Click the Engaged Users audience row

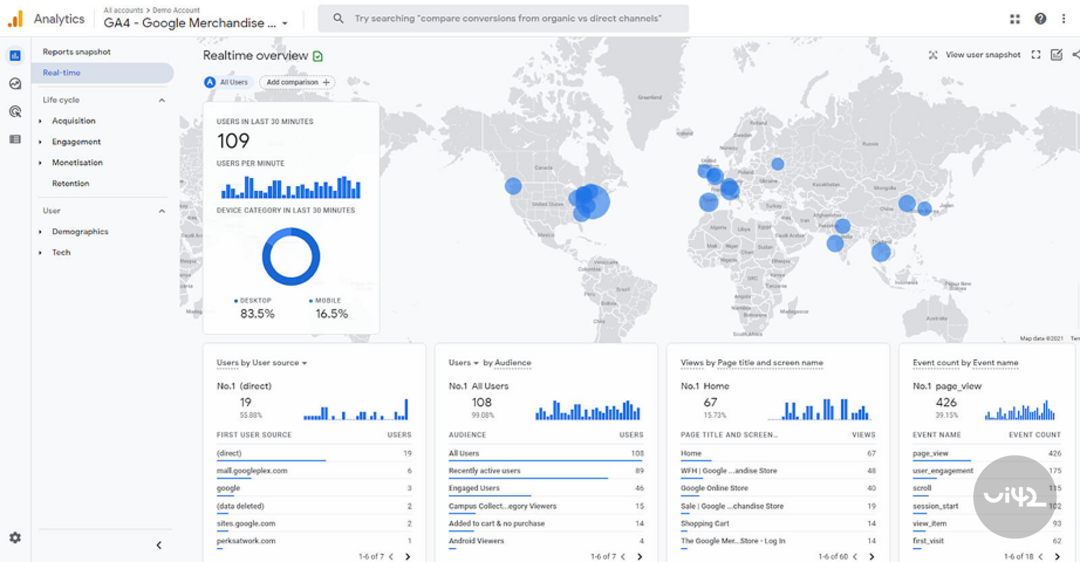pos(546,488)
